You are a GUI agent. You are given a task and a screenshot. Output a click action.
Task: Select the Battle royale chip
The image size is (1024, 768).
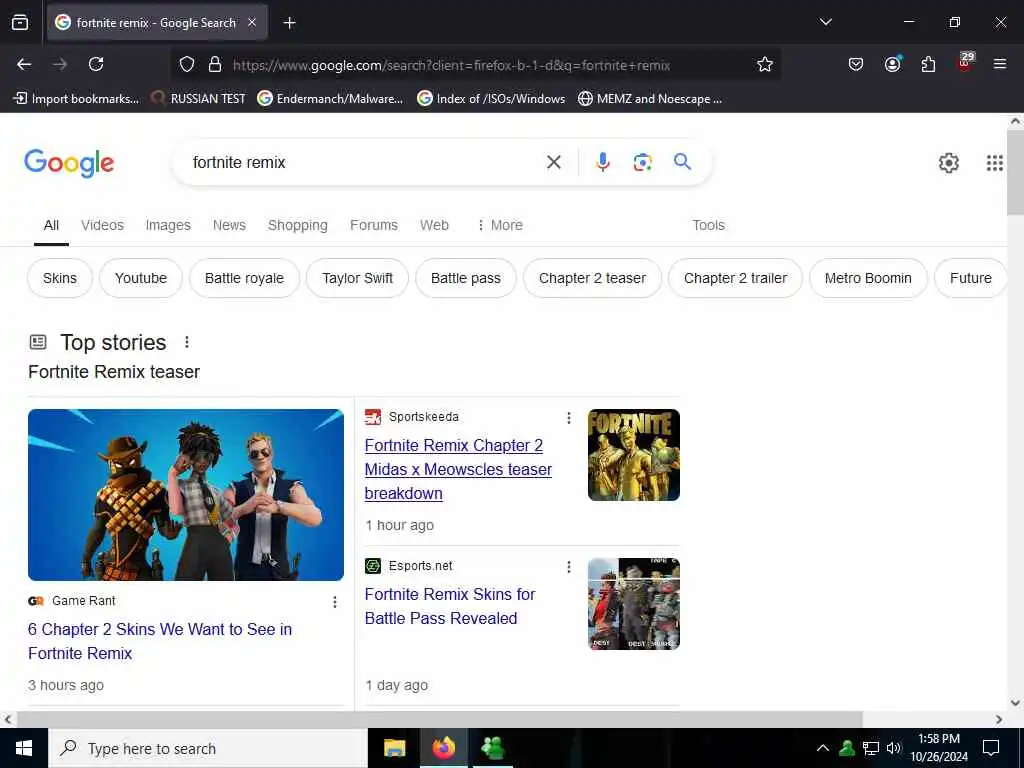point(244,278)
